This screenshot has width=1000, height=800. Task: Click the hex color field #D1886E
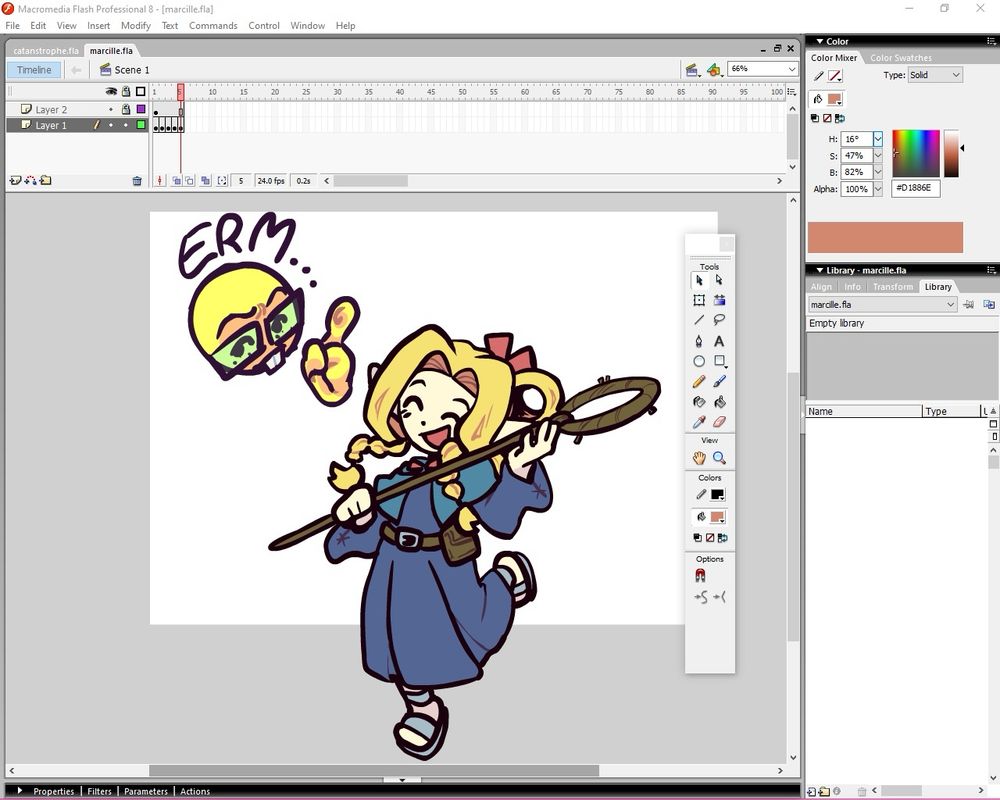click(916, 188)
